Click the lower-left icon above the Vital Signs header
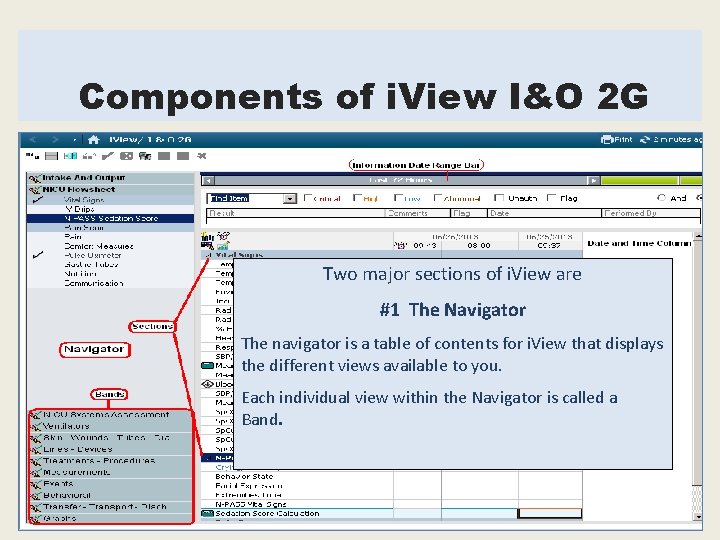Image resolution: width=720 pixels, height=540 pixels. [207, 246]
